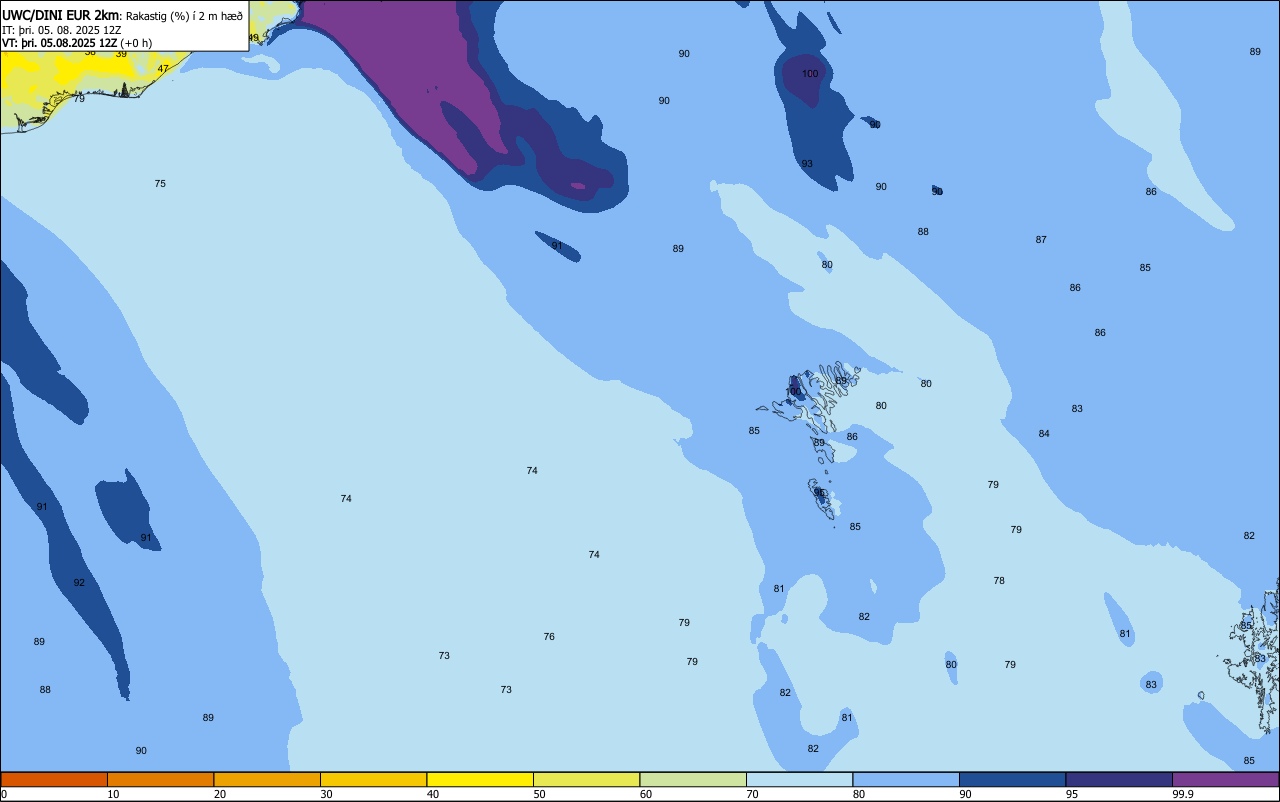This screenshot has height=802, width=1280.
Task: Click the humidity value '39' on the yellow land area
Action: click(121, 54)
